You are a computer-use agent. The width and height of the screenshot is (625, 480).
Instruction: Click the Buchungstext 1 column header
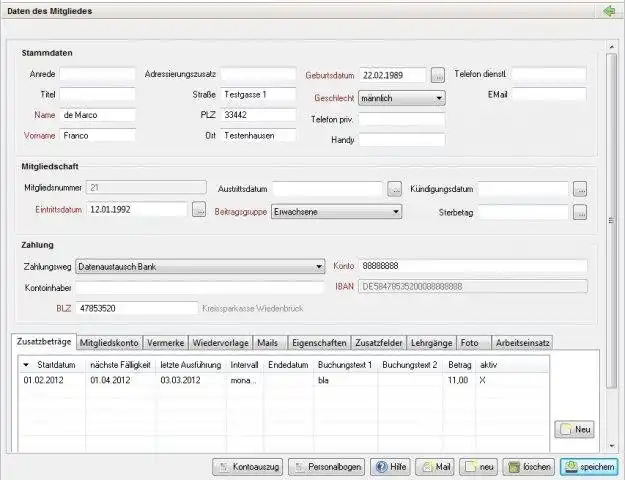(345, 365)
